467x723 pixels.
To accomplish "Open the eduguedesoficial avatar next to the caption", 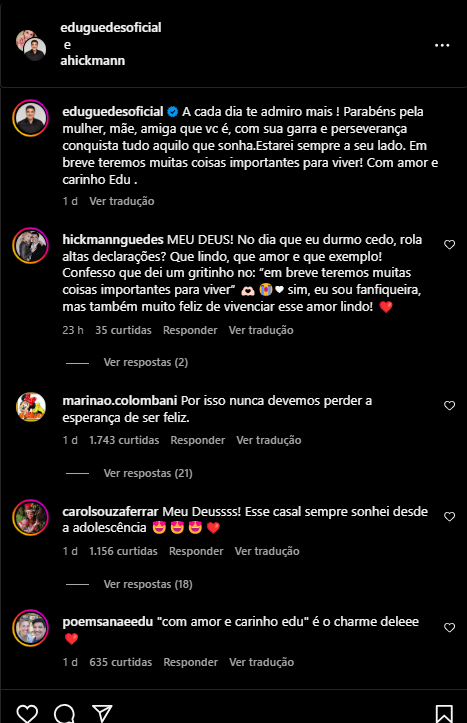I will point(30,118).
